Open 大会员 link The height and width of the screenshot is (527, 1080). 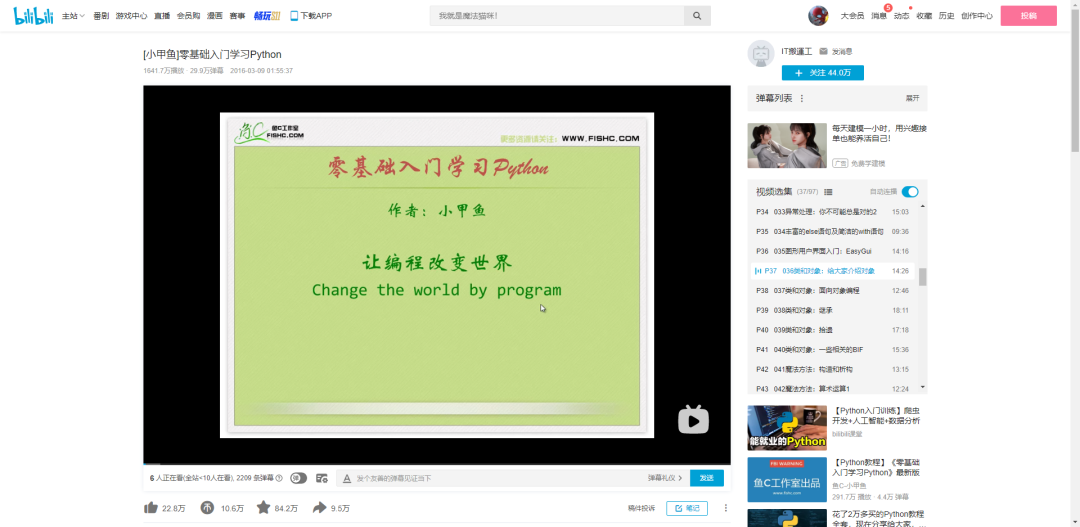click(852, 15)
